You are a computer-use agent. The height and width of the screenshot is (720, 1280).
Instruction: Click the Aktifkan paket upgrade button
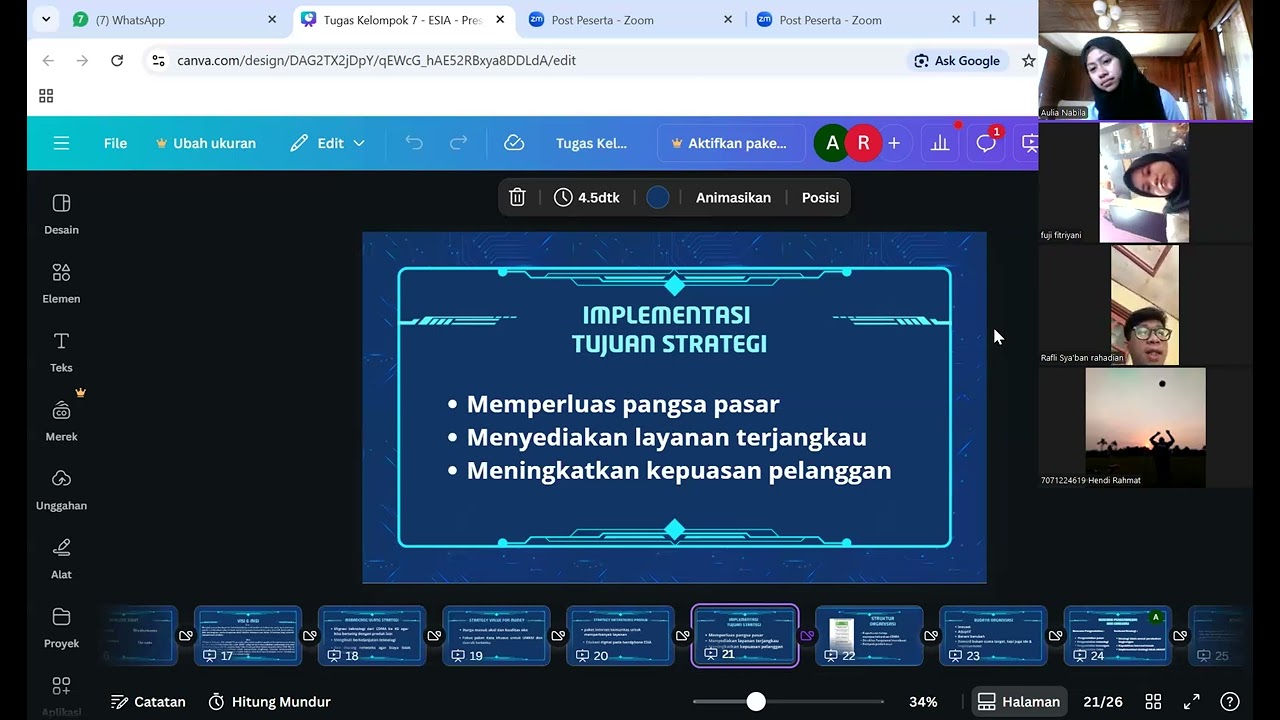731,143
